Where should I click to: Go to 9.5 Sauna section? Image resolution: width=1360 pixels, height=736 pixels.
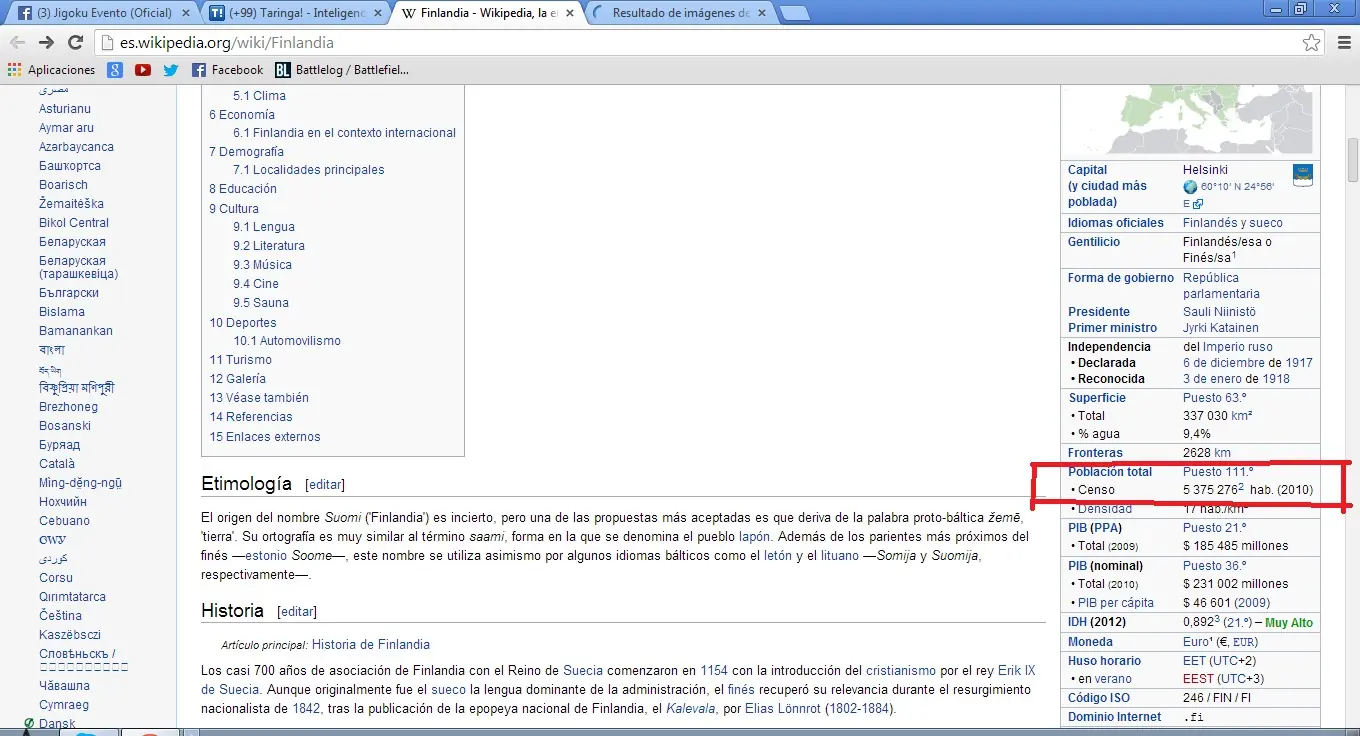260,303
